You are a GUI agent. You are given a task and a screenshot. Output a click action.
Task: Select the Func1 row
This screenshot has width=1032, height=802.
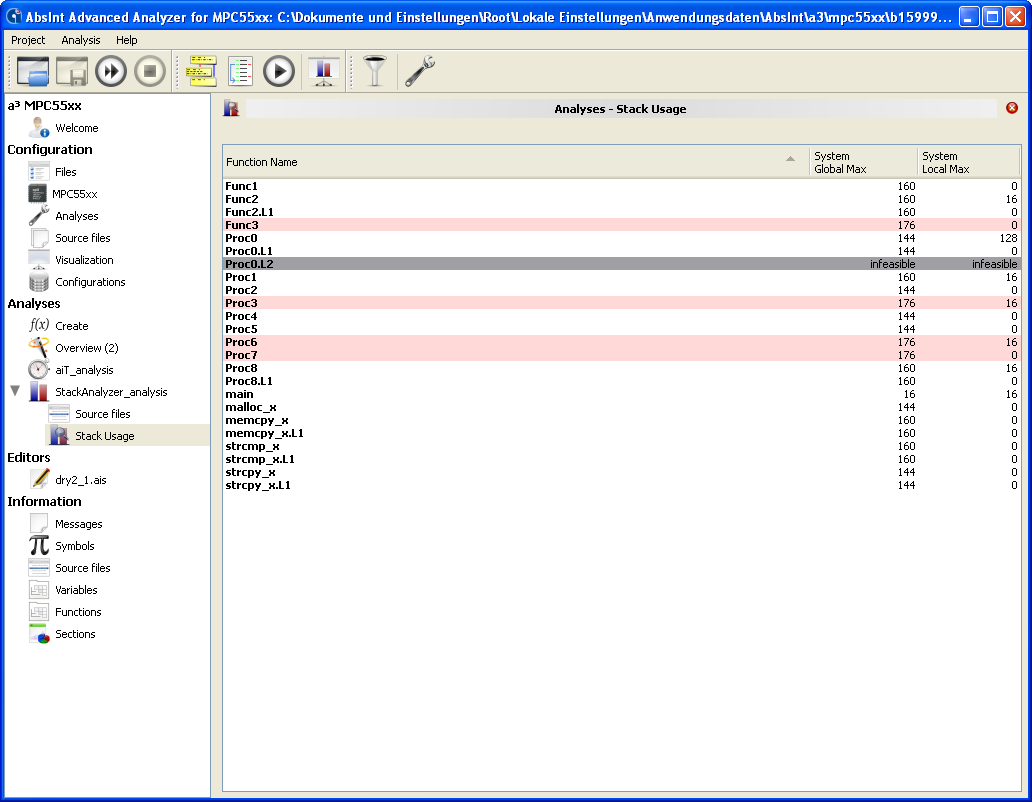pyautogui.click(x=622, y=186)
